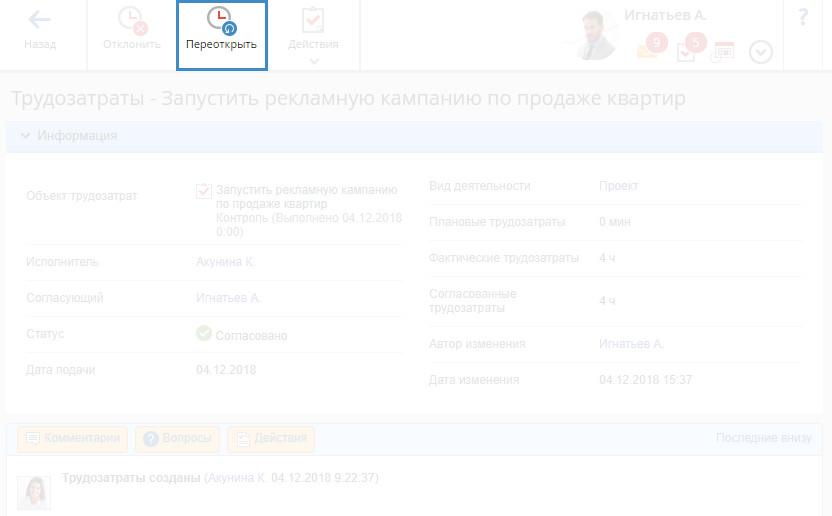Open approver Игнатьев А. link
Screen dimensions: 832x516
point(228,298)
